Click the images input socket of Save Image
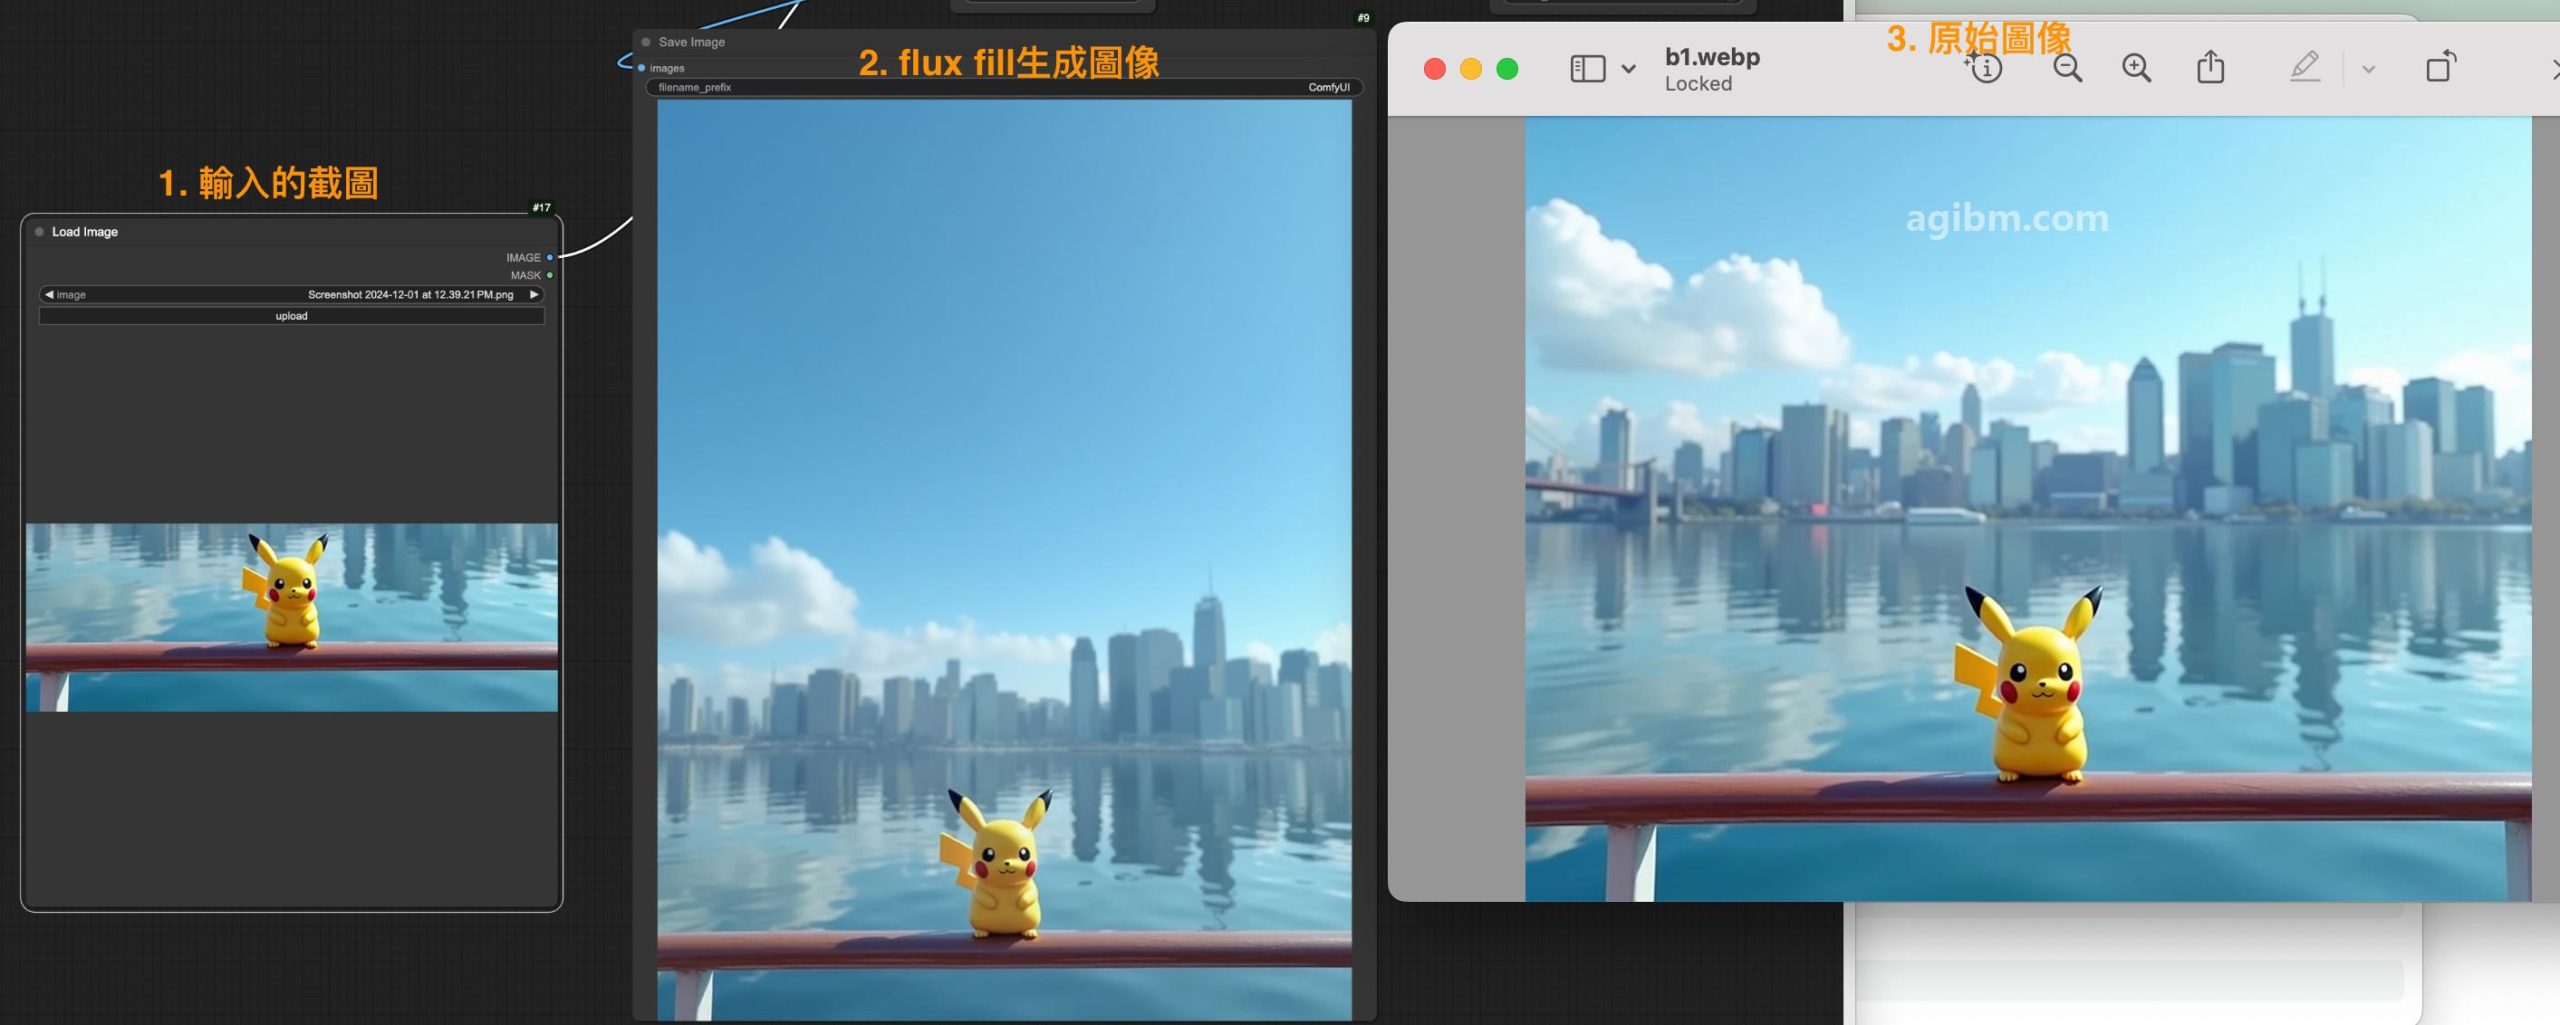The height and width of the screenshot is (1025, 2560). (x=641, y=68)
